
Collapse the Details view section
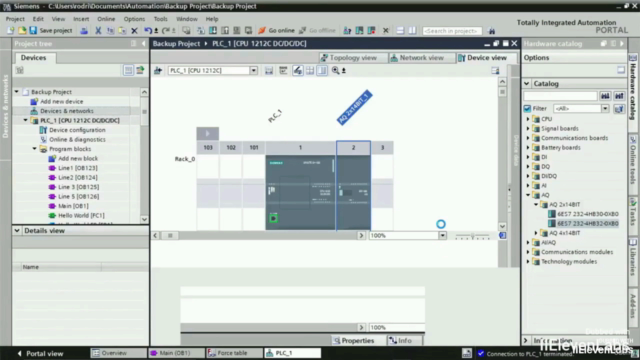coord(17,231)
